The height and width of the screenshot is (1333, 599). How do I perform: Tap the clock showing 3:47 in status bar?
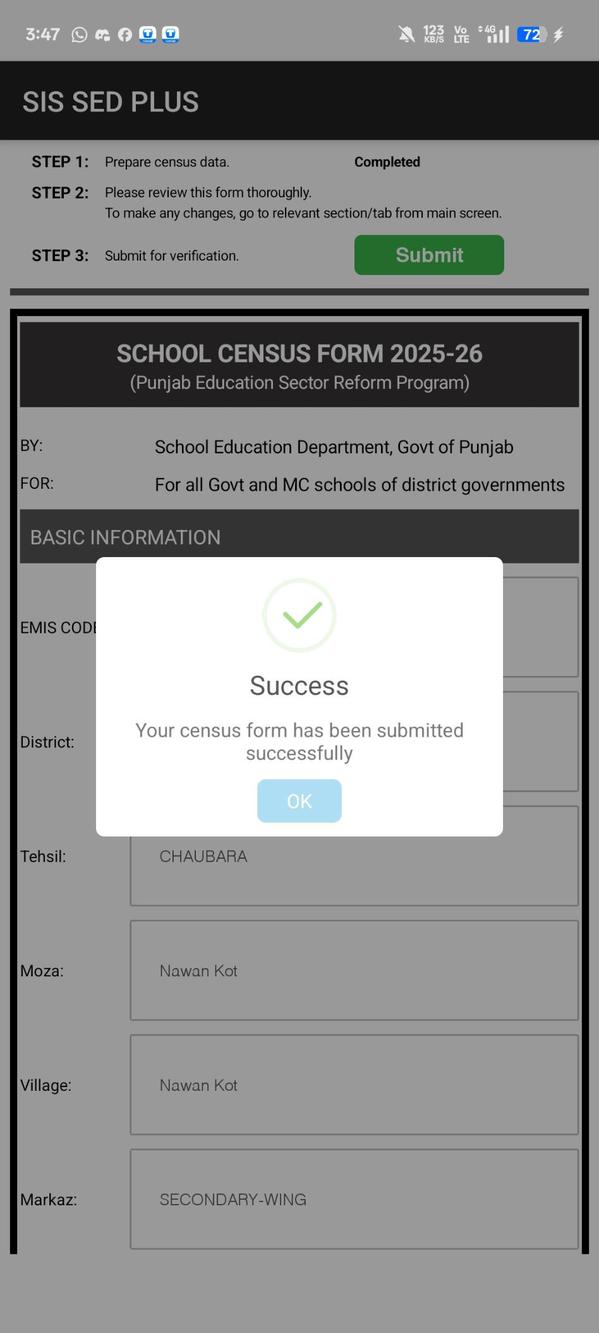[x=40, y=33]
